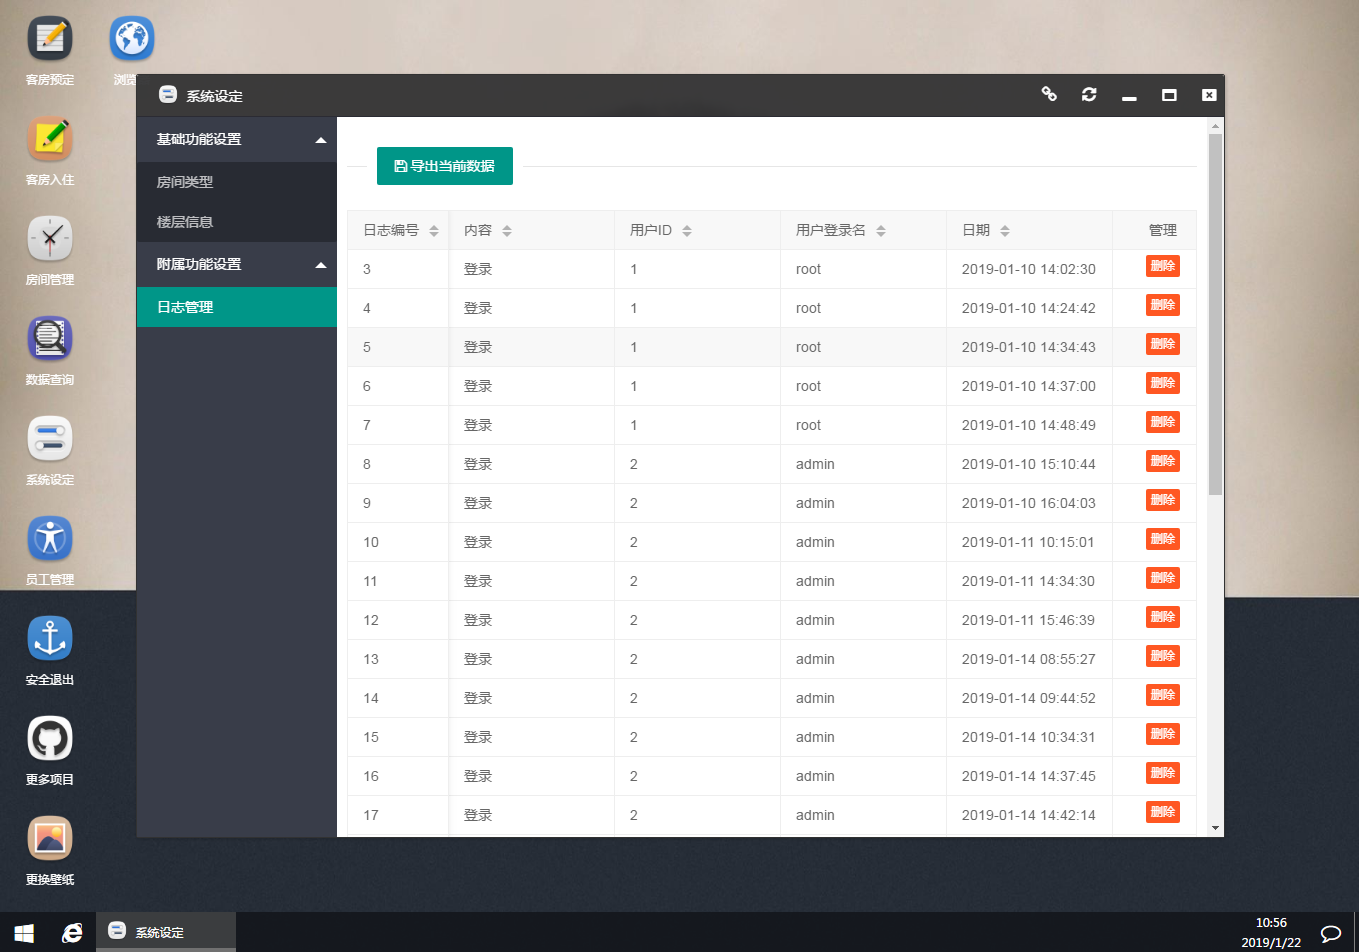Click the 安全退出 anchor icon

50,639
